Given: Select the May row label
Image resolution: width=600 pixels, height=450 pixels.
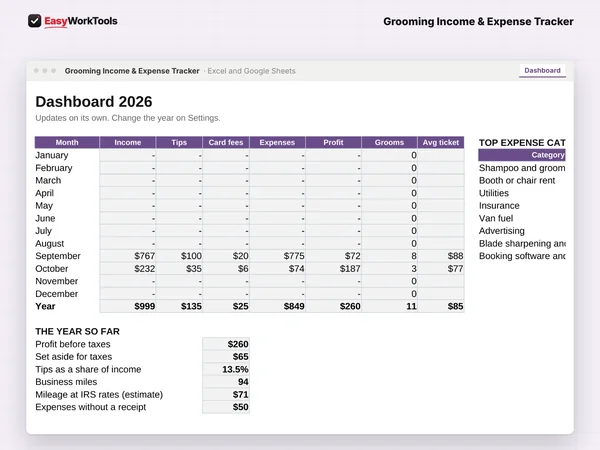Looking at the screenshot, I should 44,206.
